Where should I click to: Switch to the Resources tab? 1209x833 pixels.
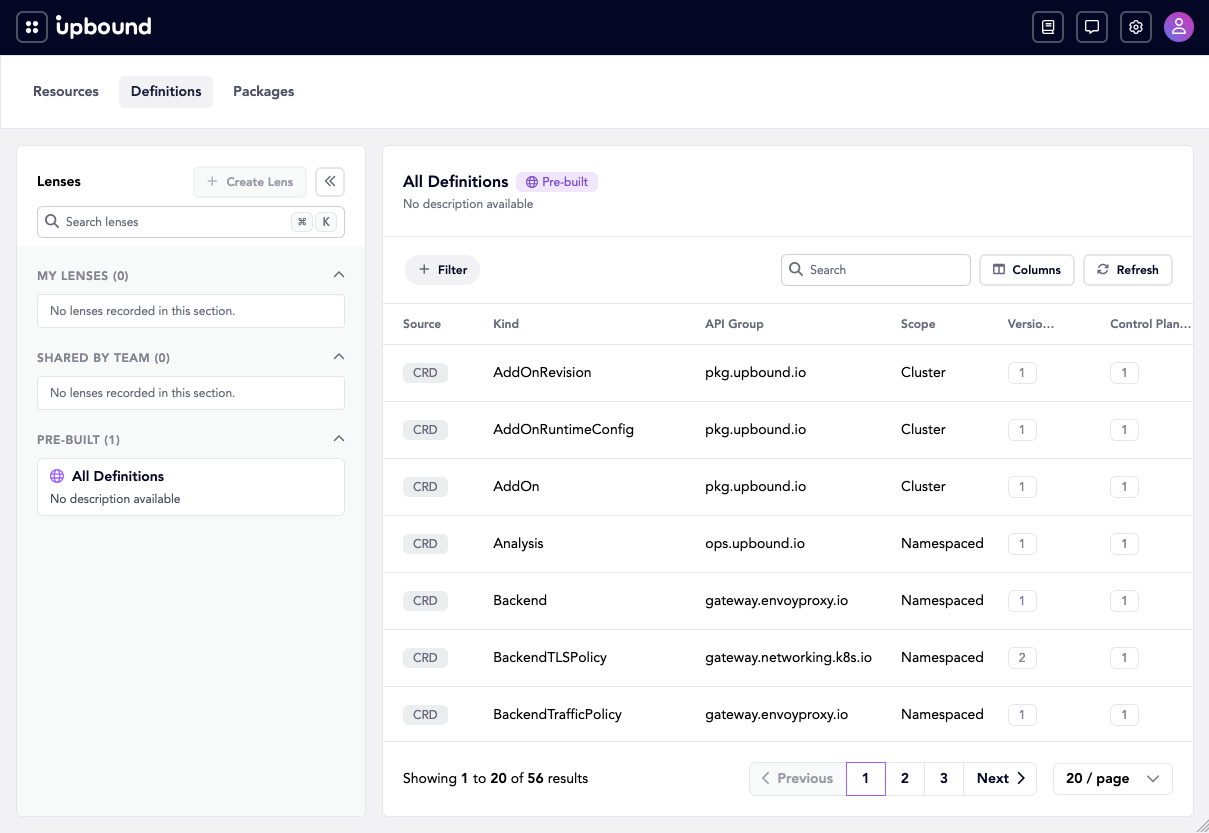(66, 91)
